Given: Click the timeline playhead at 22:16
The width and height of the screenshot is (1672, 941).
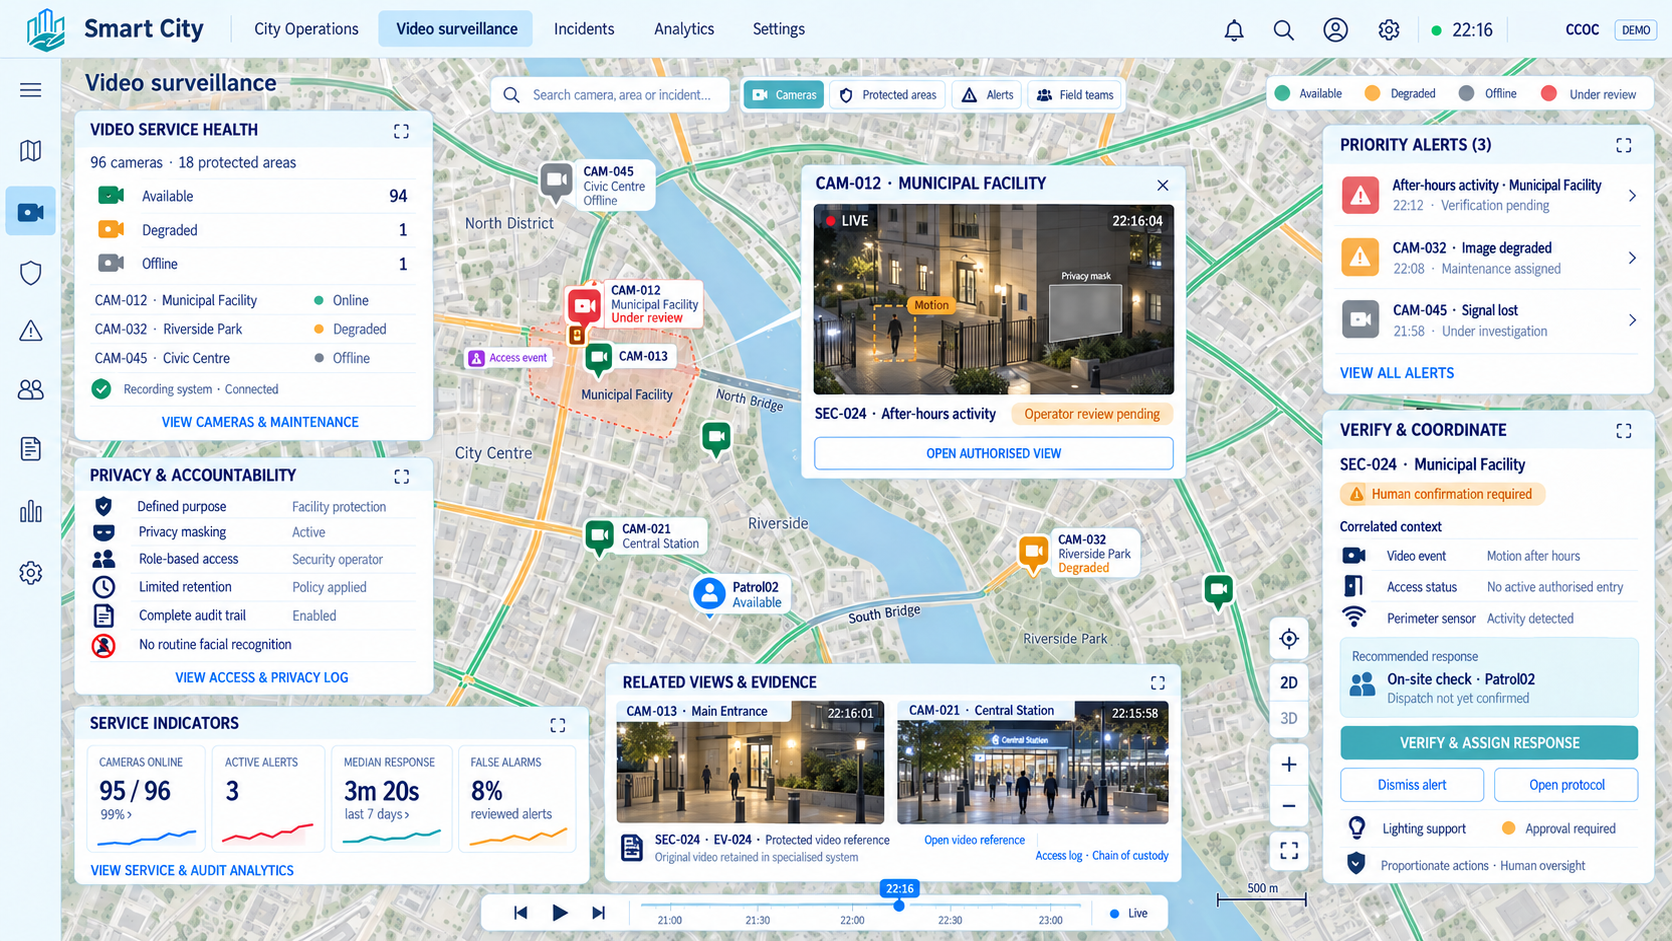Looking at the screenshot, I should [899, 905].
